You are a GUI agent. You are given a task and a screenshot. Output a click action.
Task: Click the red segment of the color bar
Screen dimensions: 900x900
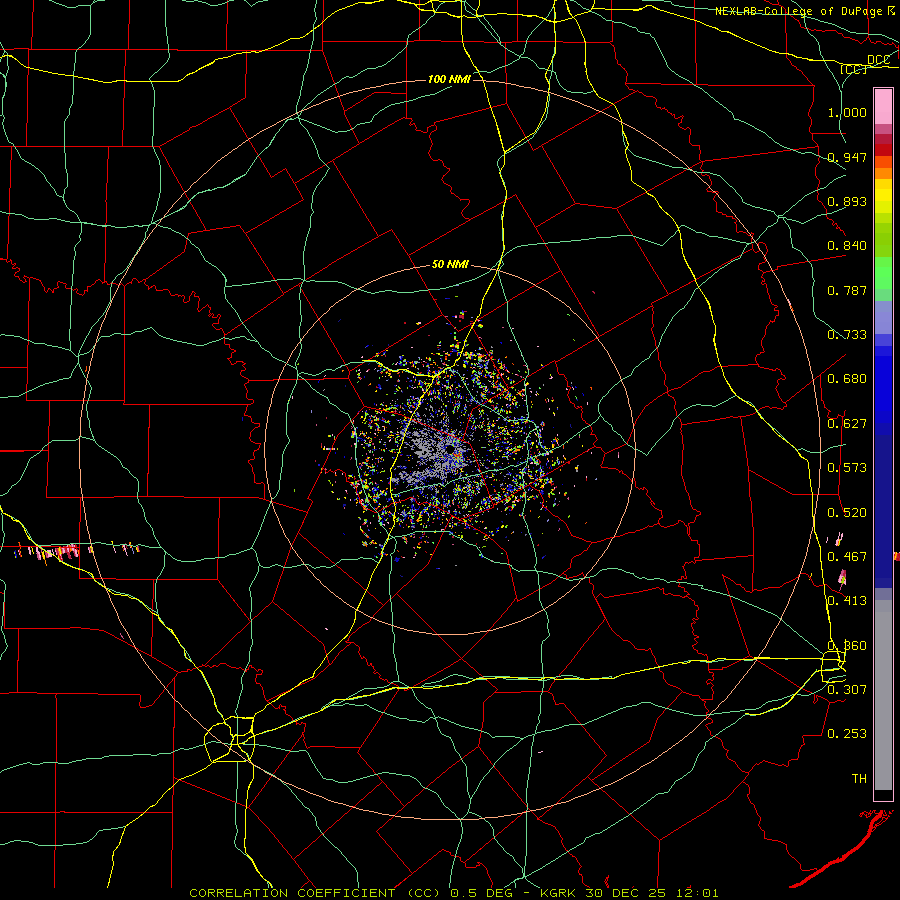(883, 150)
